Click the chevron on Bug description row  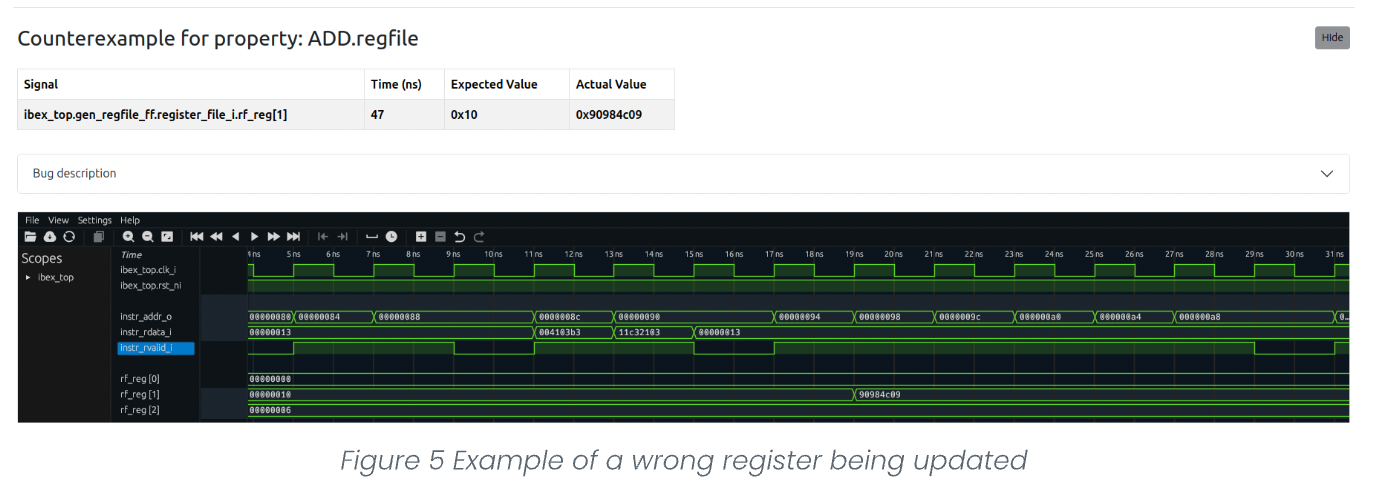click(1327, 173)
